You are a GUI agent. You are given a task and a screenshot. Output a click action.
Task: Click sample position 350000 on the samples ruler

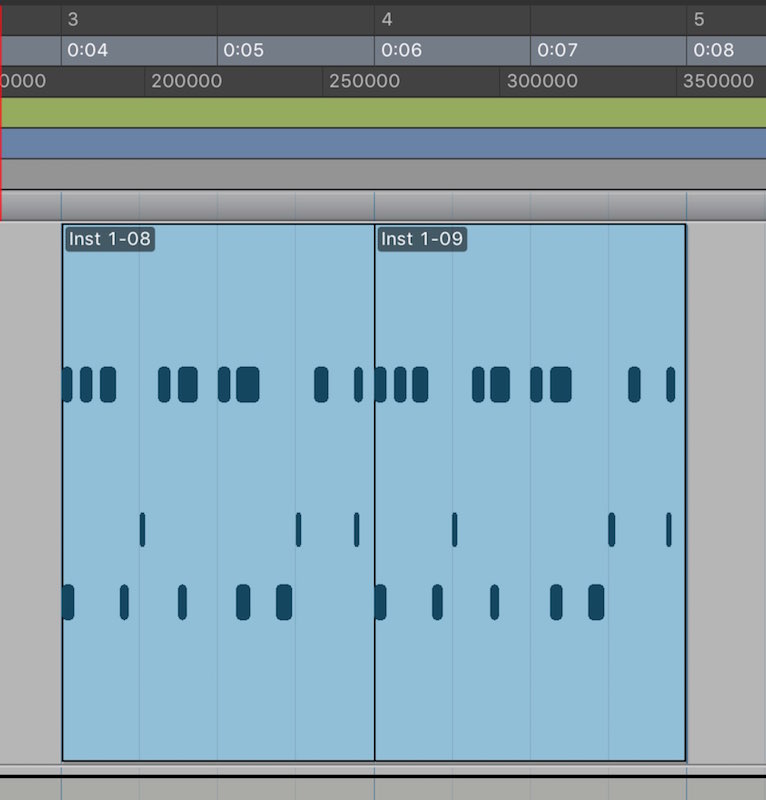[719, 81]
